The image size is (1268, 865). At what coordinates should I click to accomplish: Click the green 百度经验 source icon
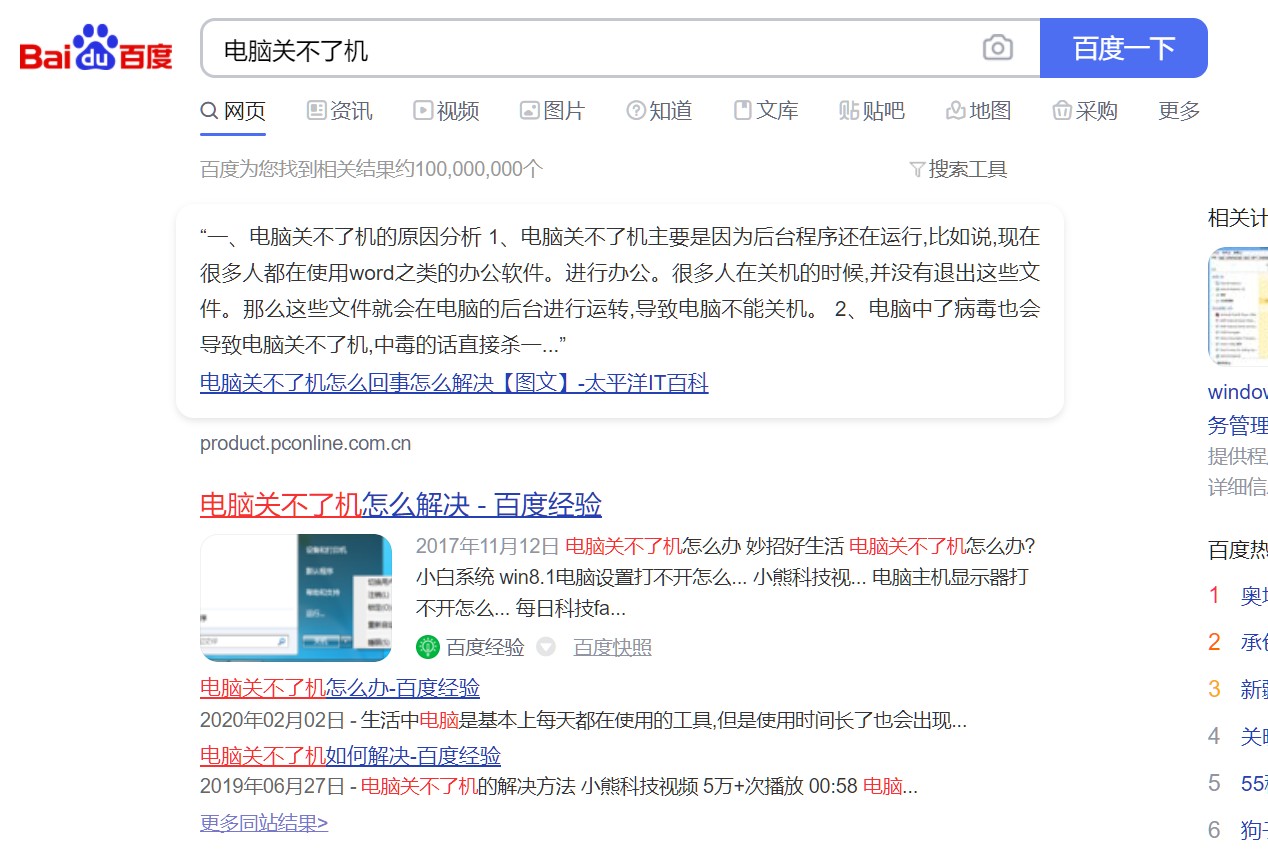click(x=428, y=647)
